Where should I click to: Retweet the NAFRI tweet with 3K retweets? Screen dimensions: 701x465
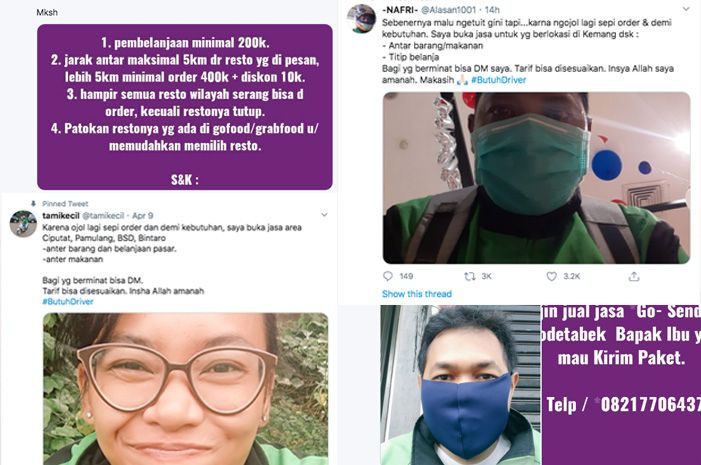coord(469,276)
